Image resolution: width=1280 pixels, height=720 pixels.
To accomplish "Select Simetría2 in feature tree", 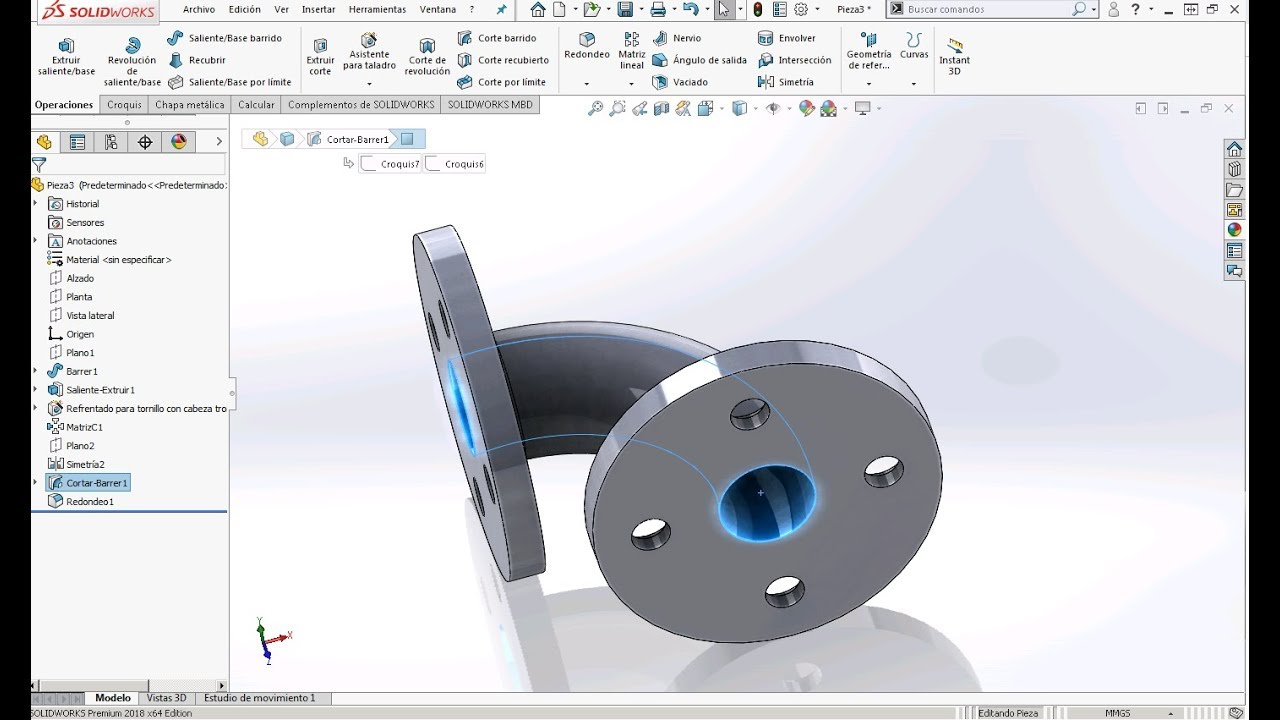I will pyautogui.click(x=76, y=464).
